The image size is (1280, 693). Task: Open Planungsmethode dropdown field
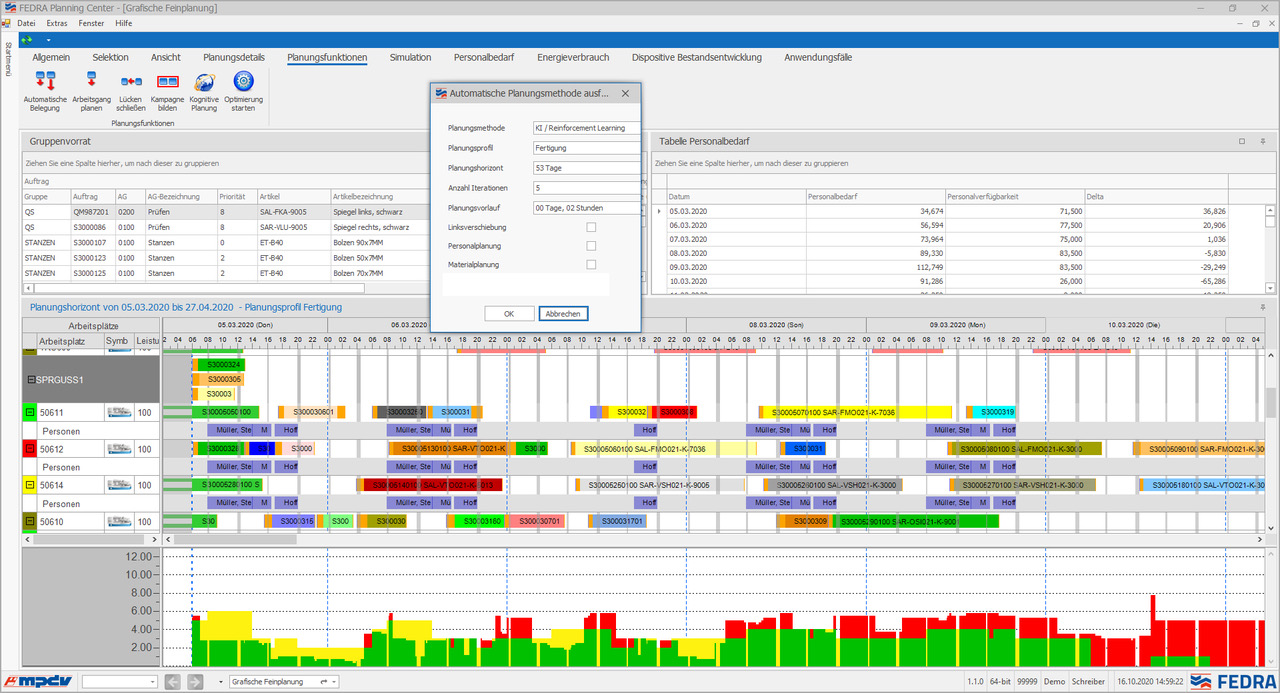(586, 128)
